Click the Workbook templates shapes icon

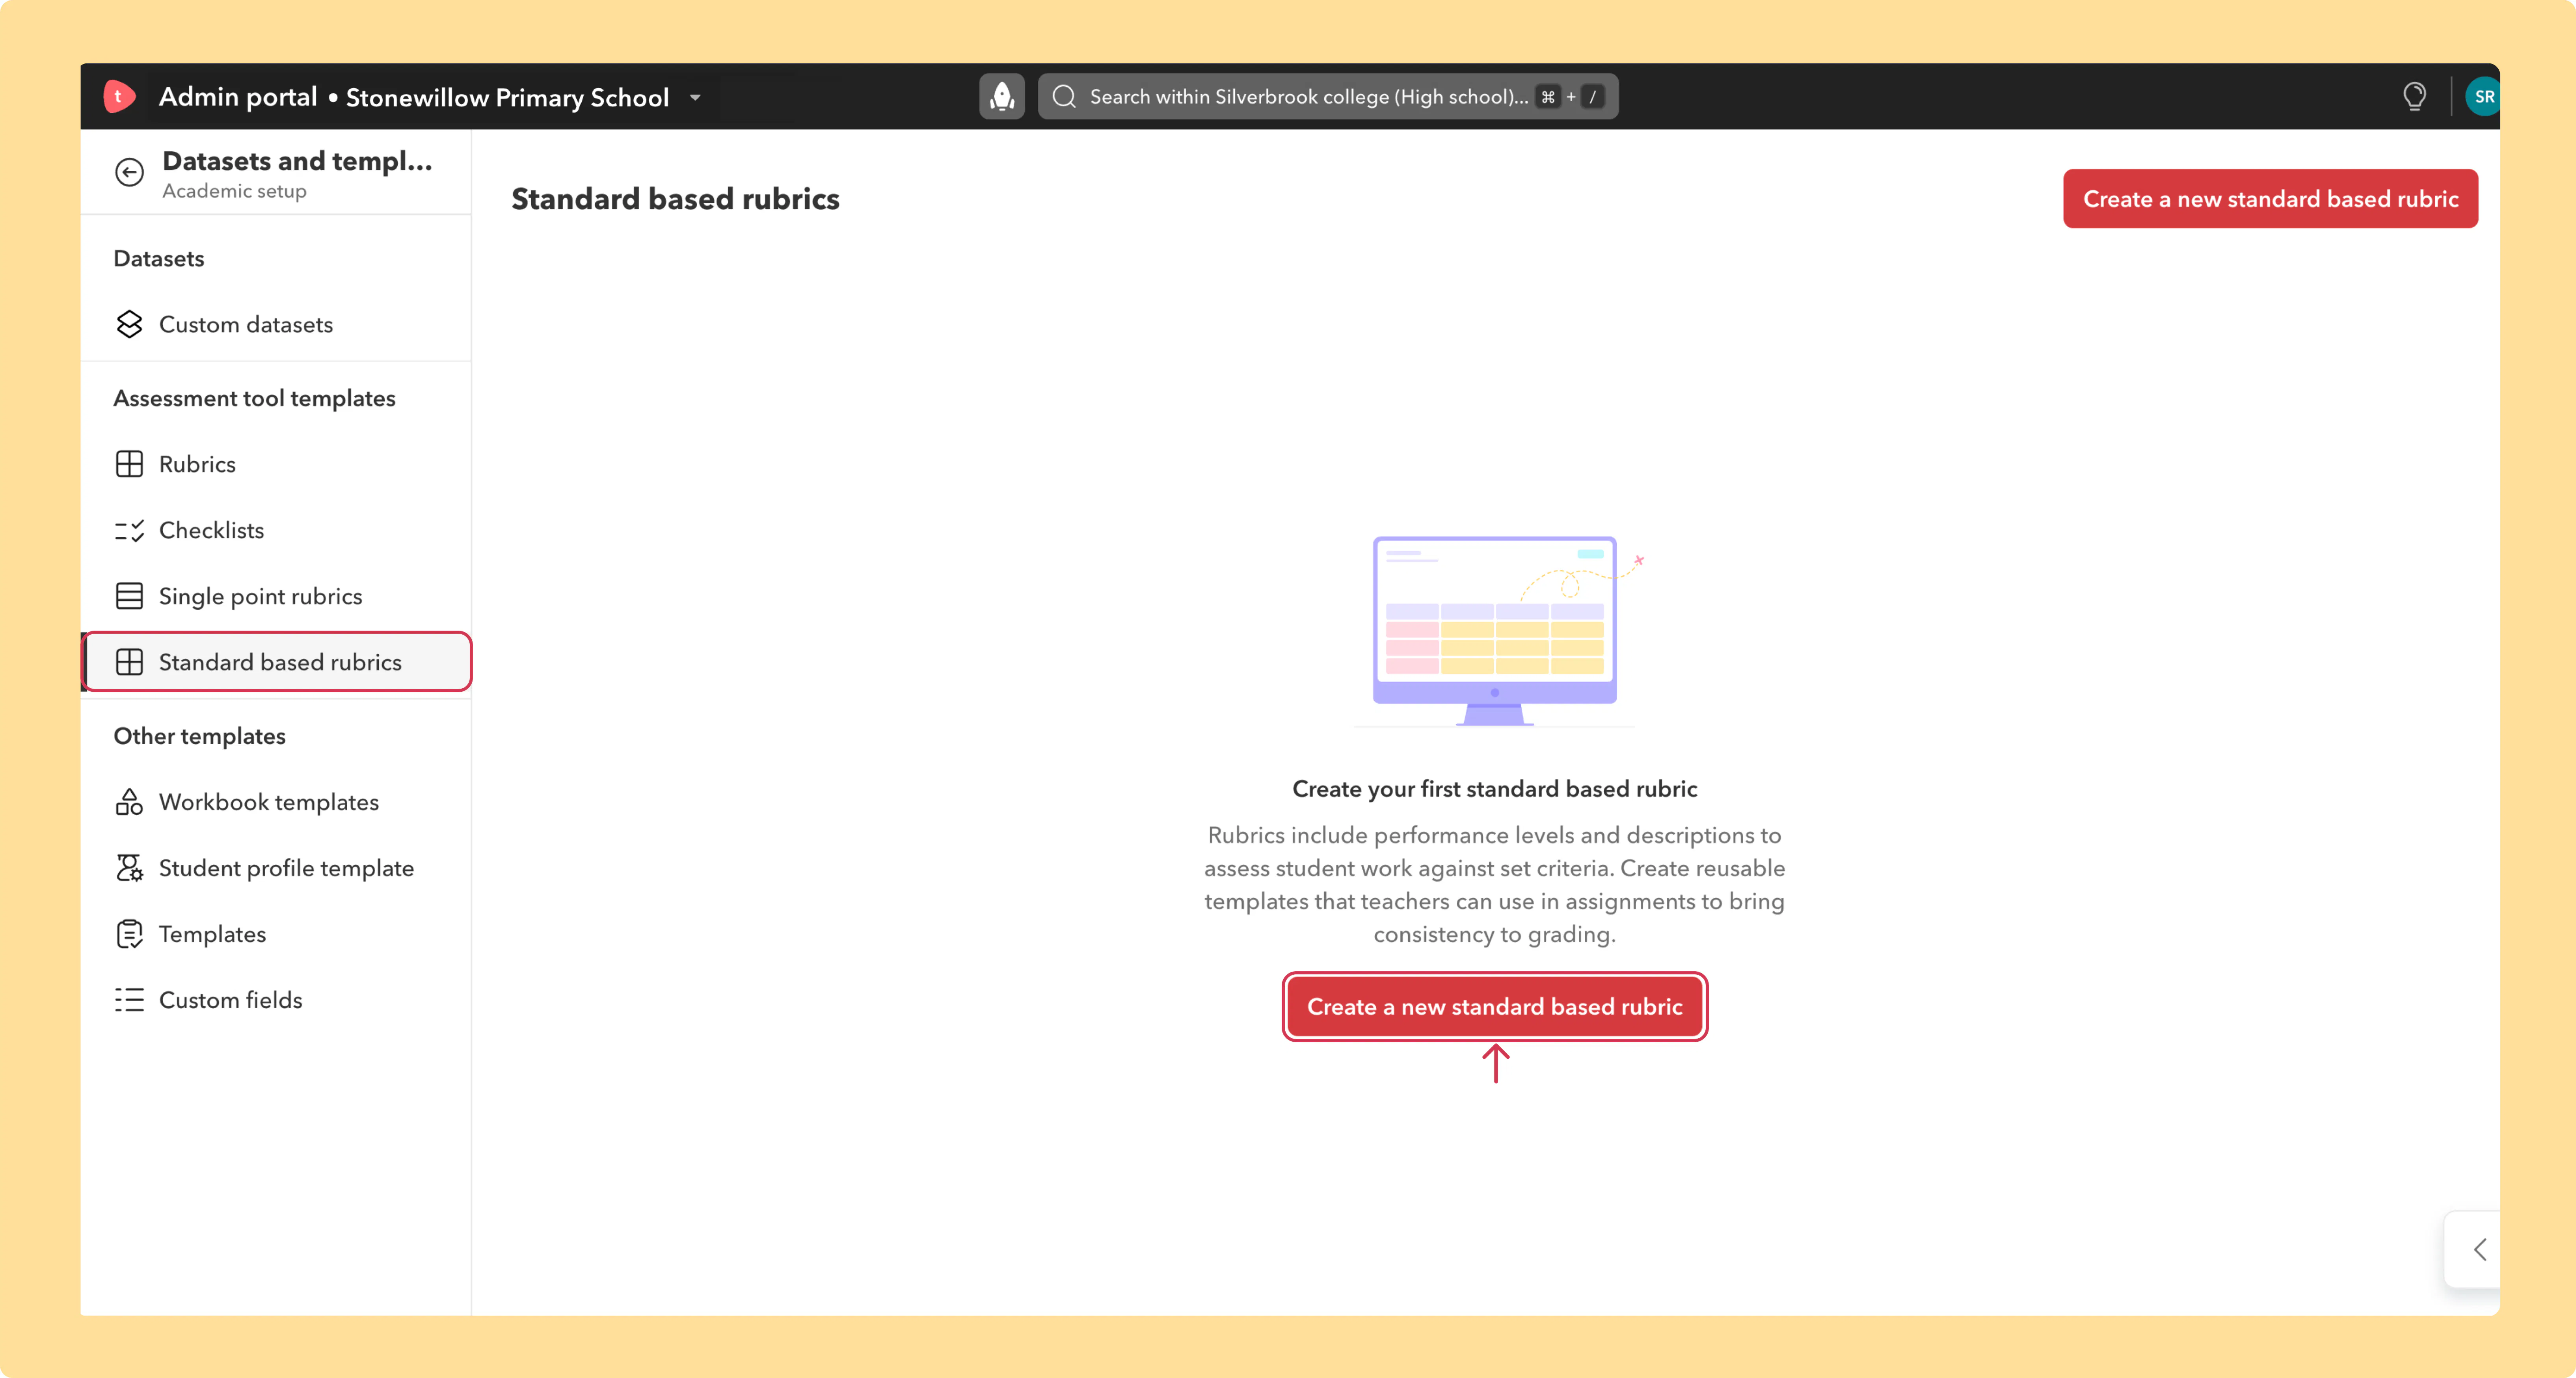[129, 802]
